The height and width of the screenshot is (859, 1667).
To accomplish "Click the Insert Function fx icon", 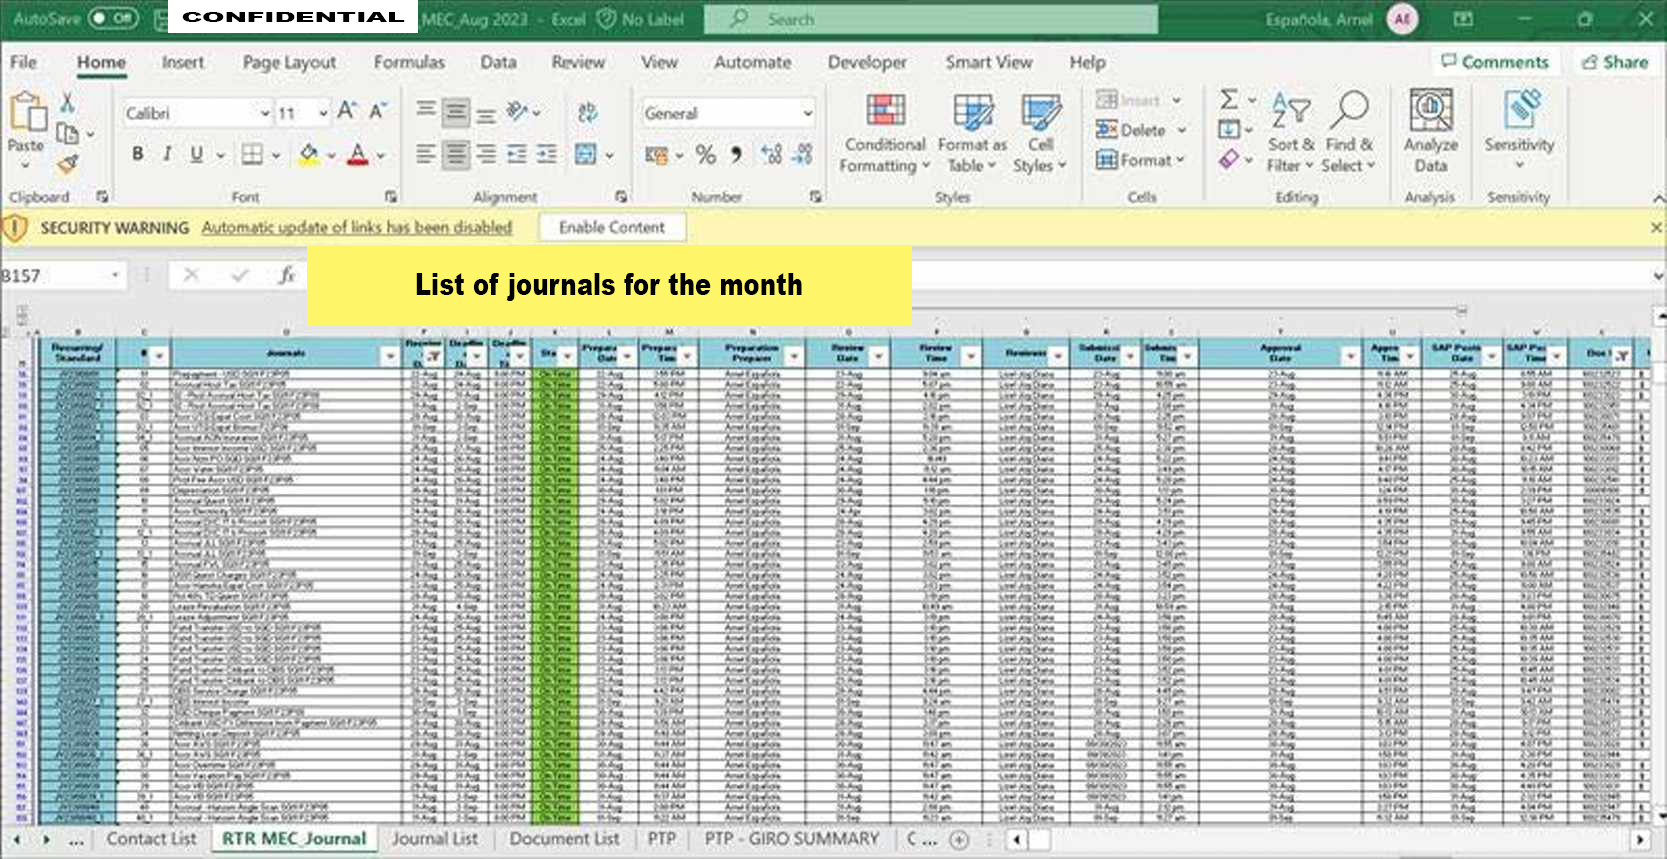I will [x=287, y=275].
